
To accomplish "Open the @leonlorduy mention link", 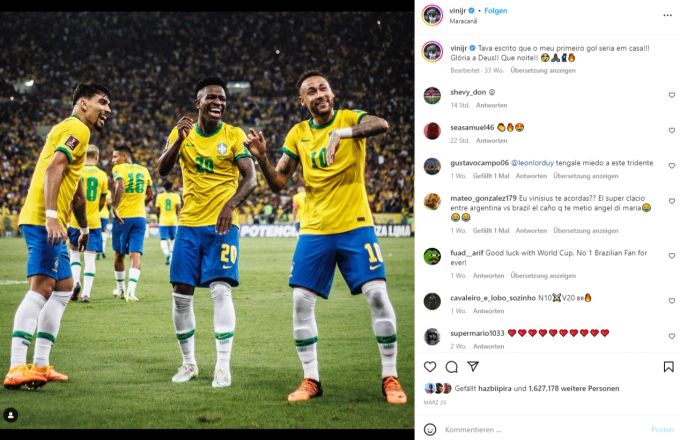I will (533, 163).
